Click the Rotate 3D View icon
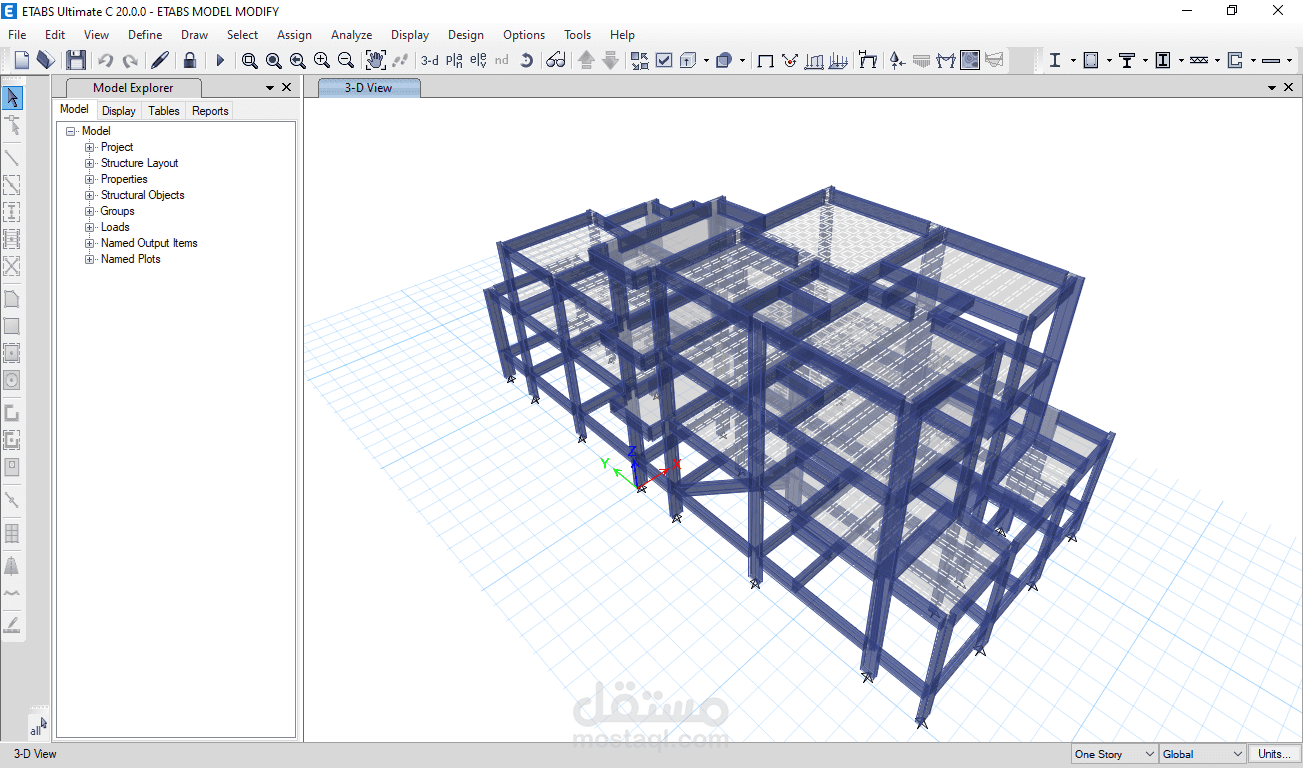 point(527,60)
